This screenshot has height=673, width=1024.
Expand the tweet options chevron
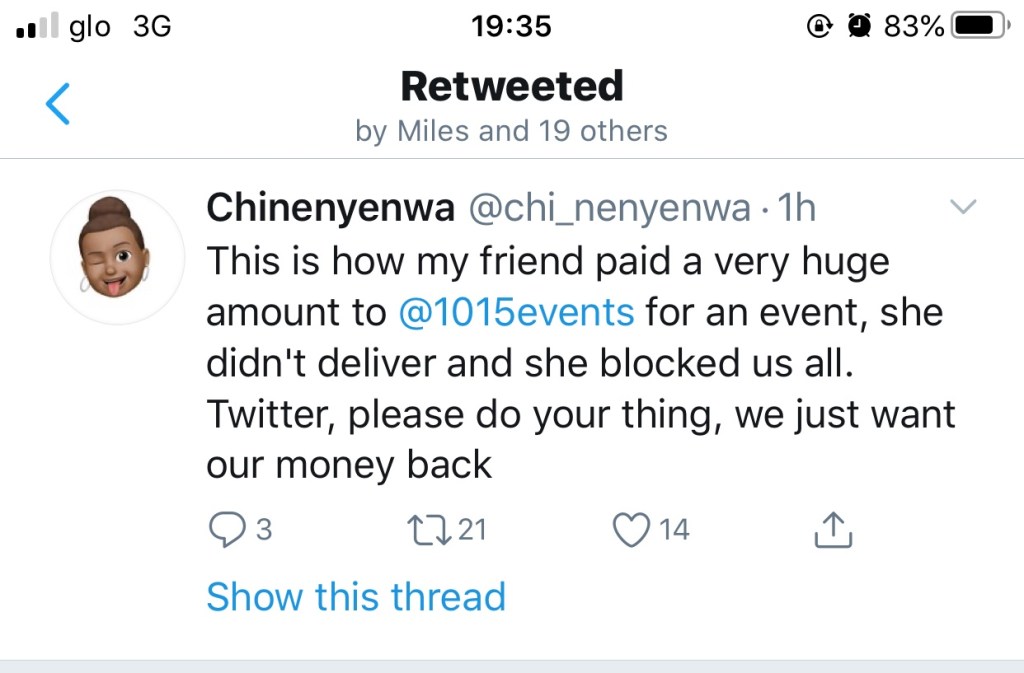[x=961, y=208]
